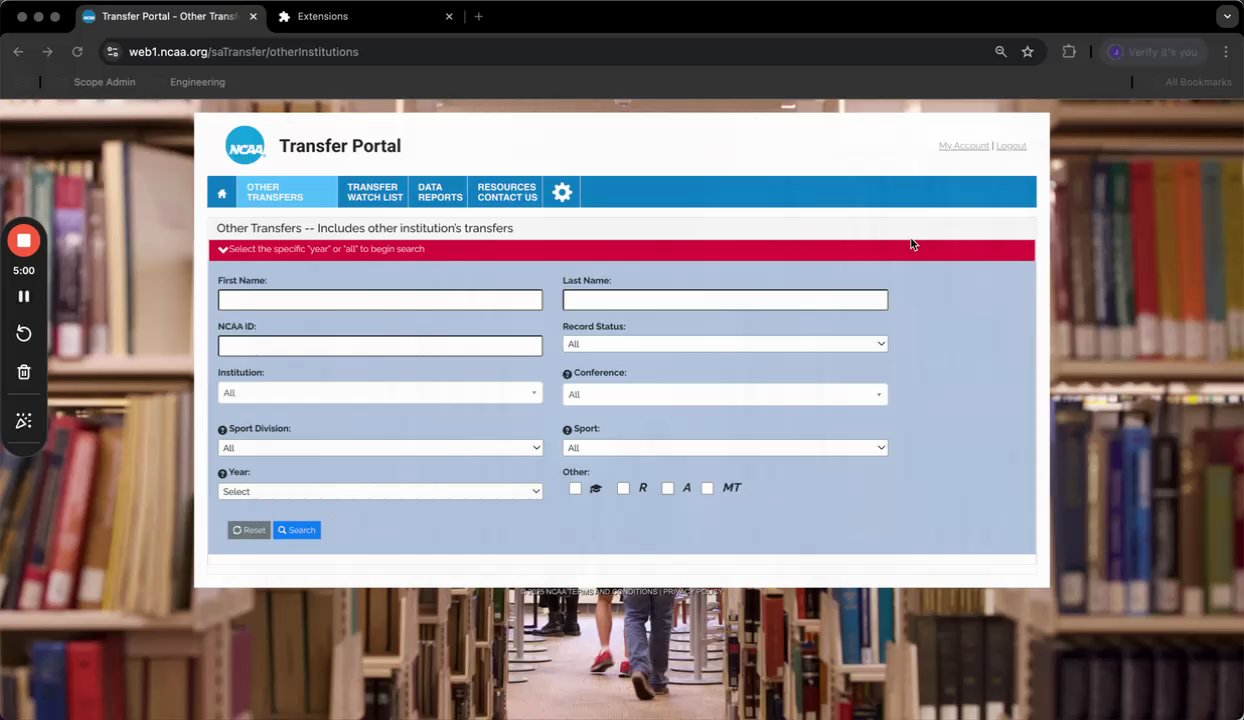The width and height of the screenshot is (1244, 720).
Task: Delete the recording using the trash icon
Action: coord(24,372)
